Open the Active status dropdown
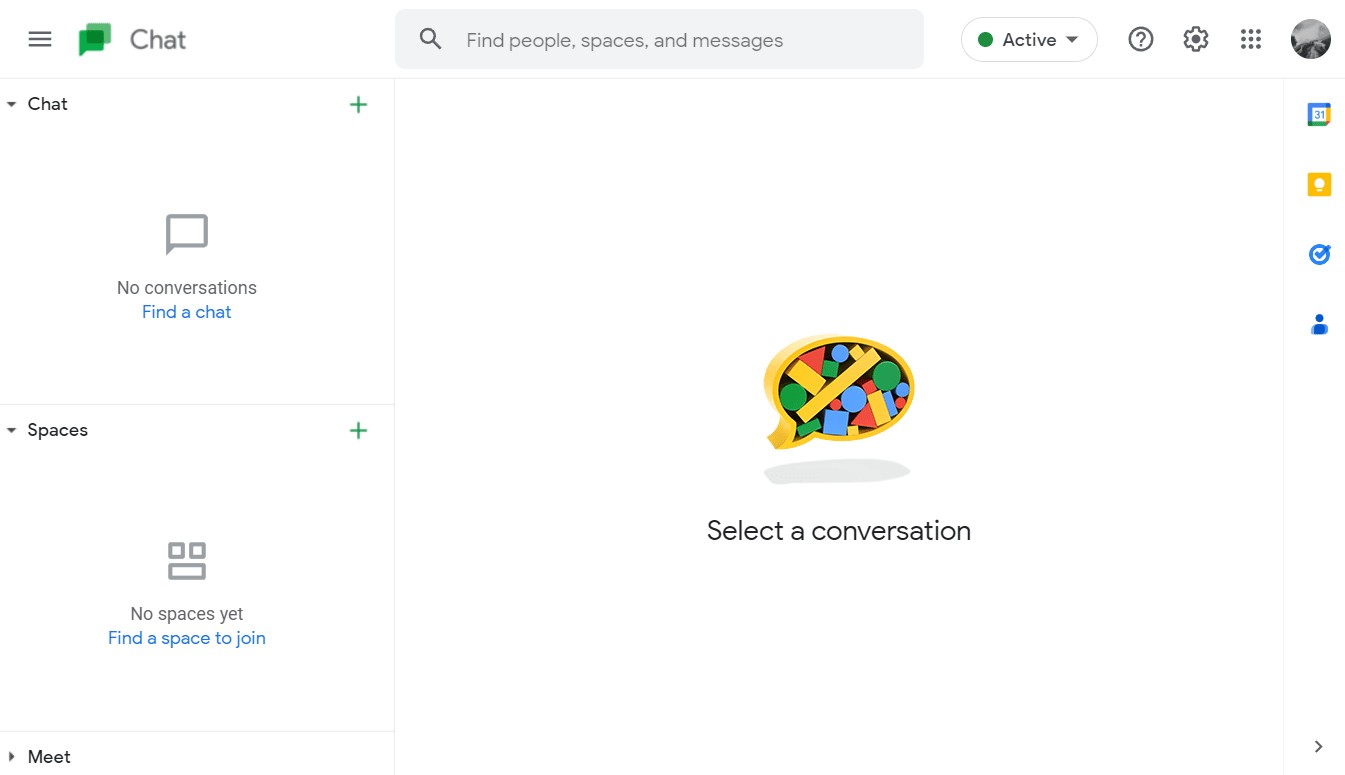Screen dimensions: 1345x775 1029,39
